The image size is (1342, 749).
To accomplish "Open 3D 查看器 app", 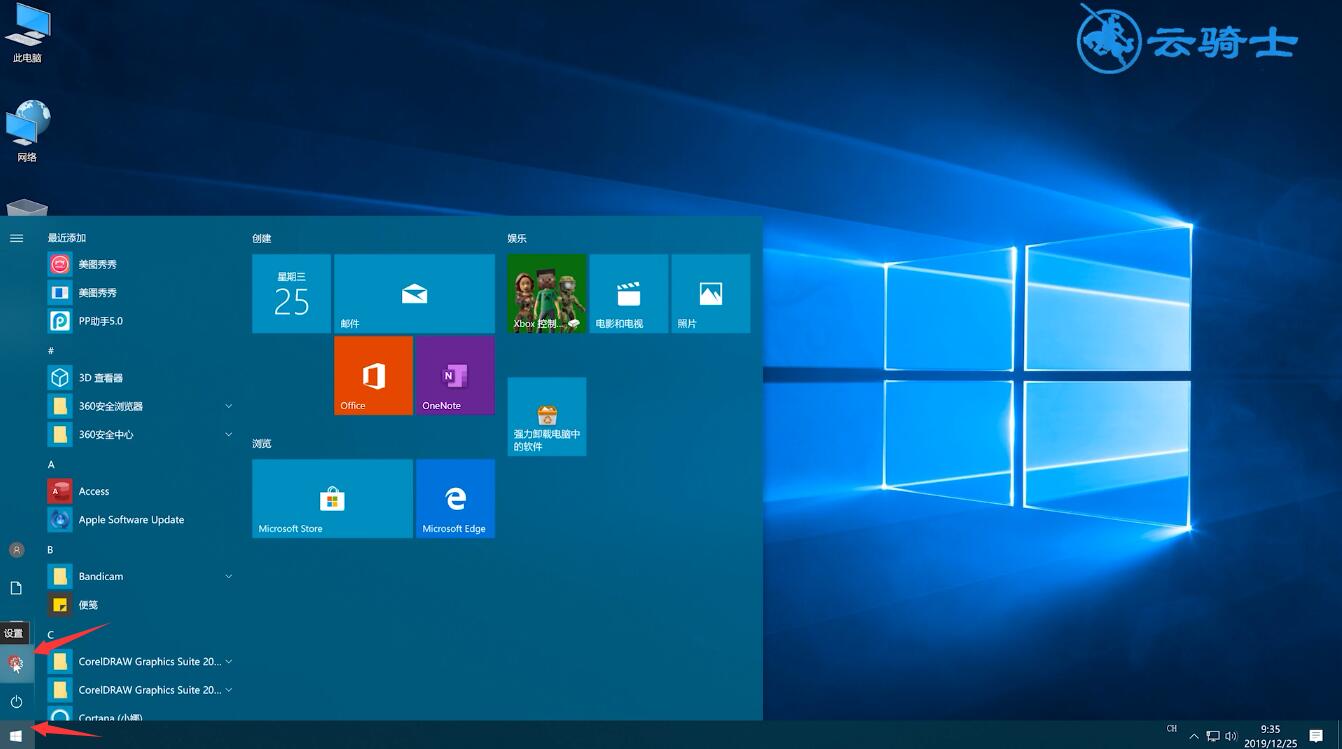I will coord(140,378).
